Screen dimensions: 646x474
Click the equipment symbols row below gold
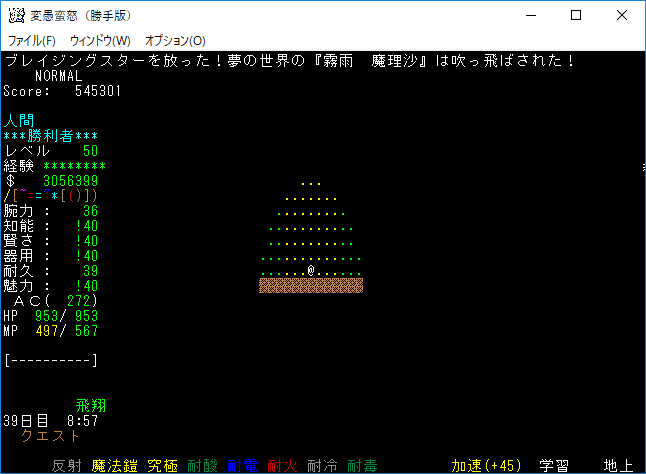(51, 196)
